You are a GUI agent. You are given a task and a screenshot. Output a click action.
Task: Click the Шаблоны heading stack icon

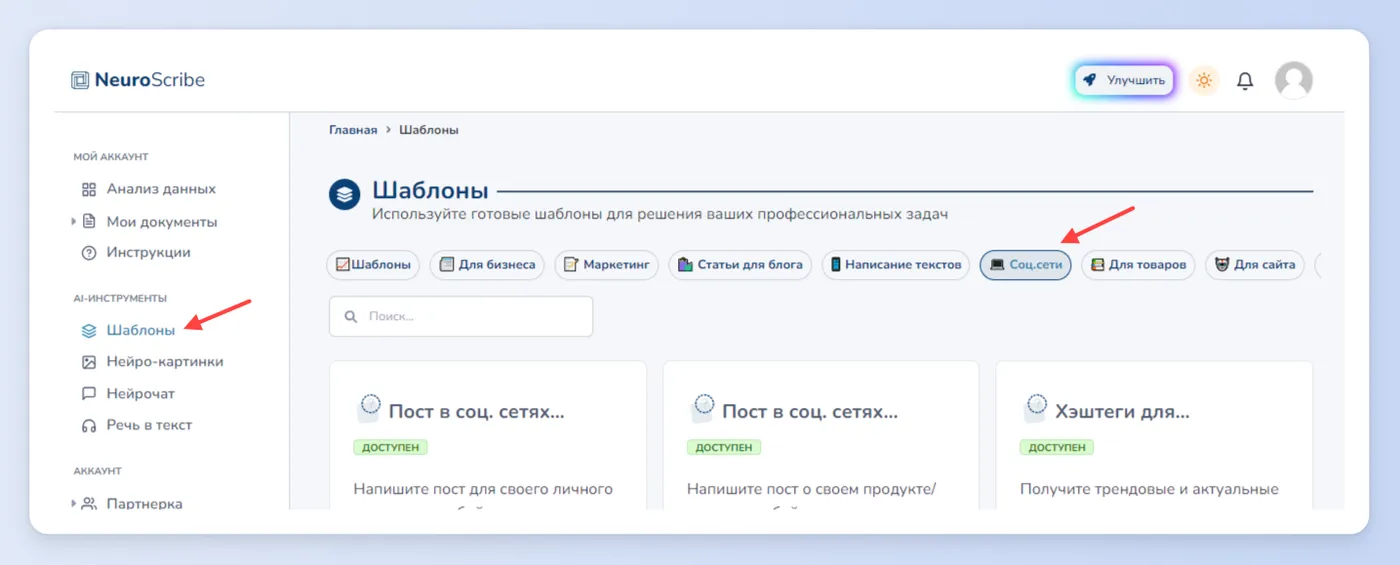coord(345,194)
